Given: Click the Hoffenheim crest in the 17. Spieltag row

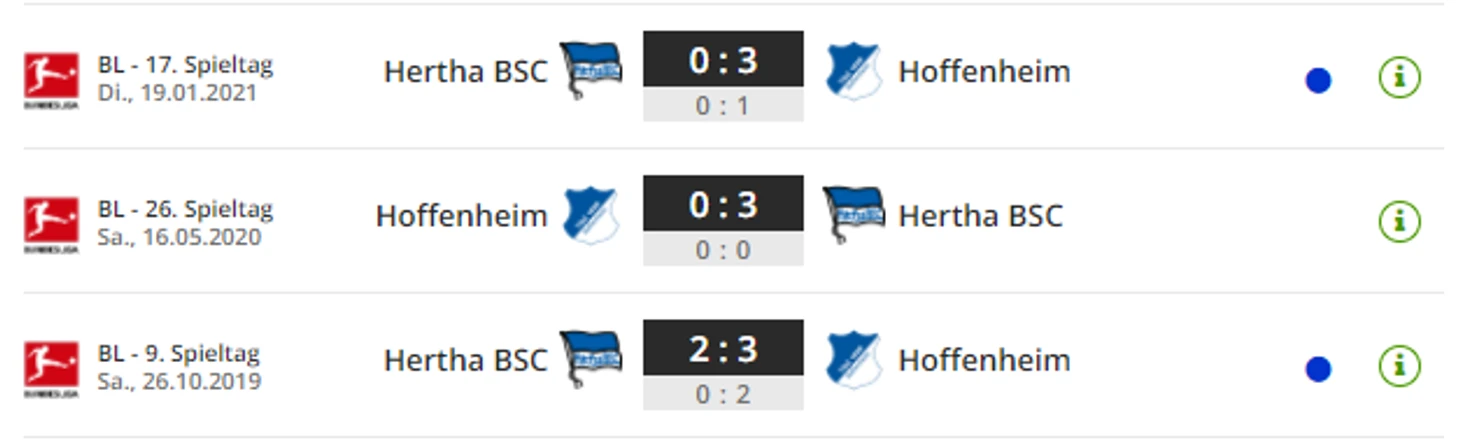Looking at the screenshot, I should pyautogui.click(x=853, y=71).
